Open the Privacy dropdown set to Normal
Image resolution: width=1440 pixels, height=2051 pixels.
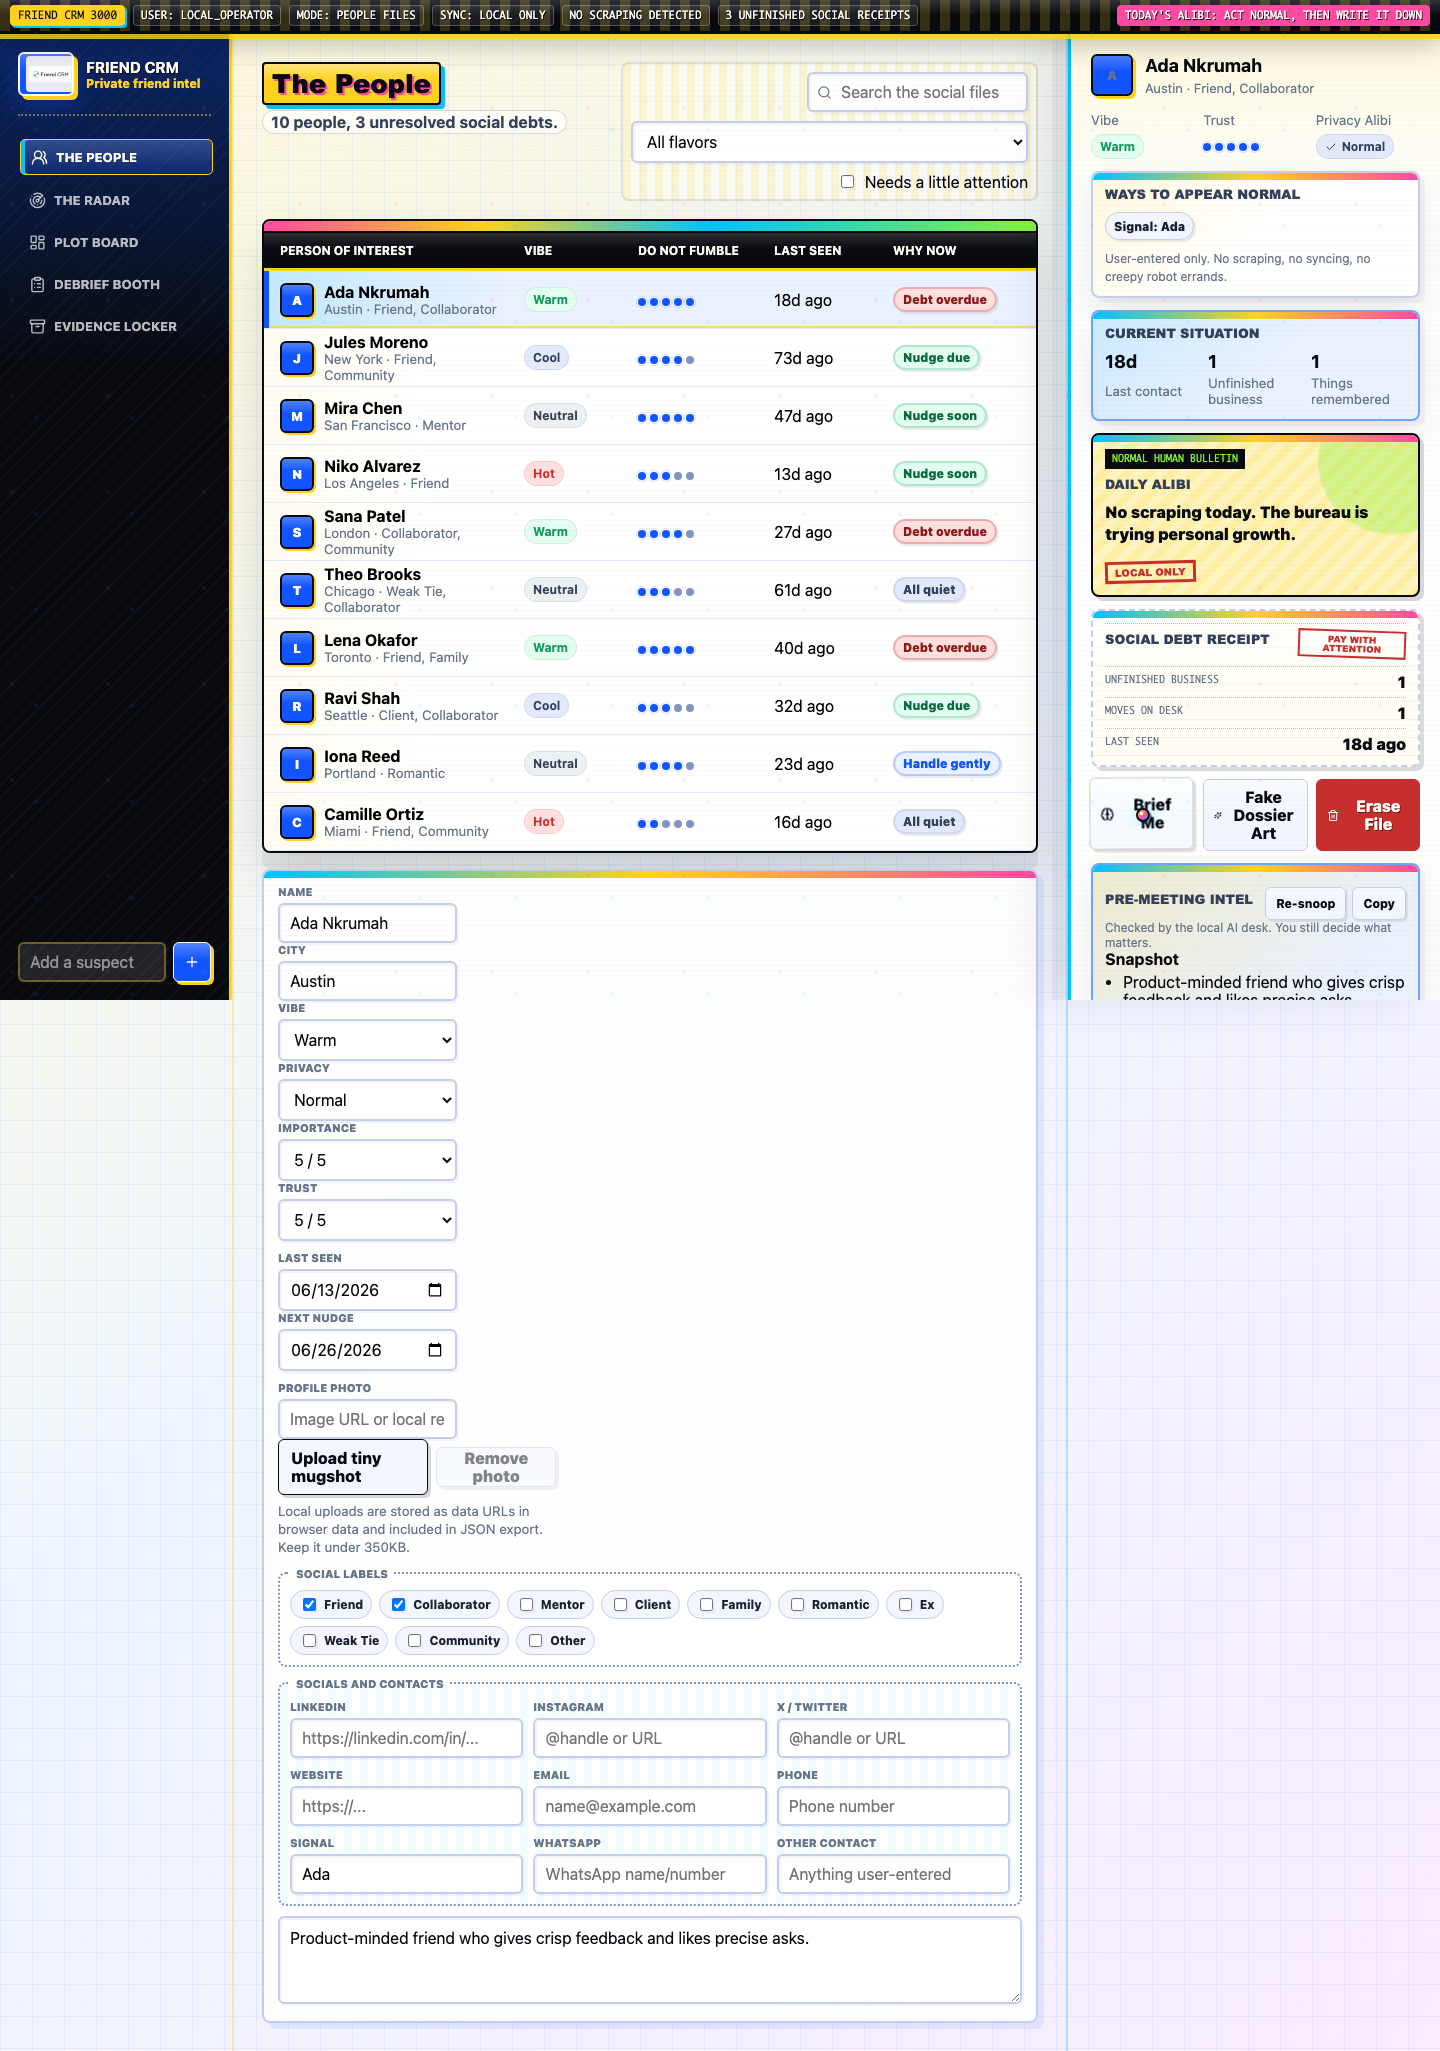point(367,1100)
